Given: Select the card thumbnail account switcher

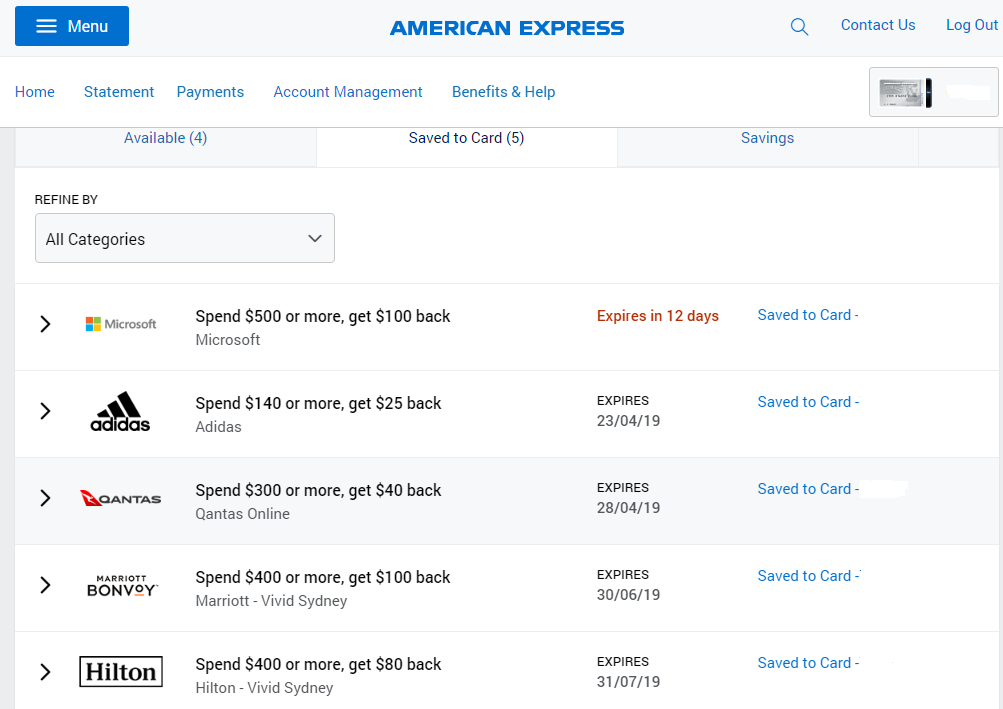Looking at the screenshot, I should (933, 92).
